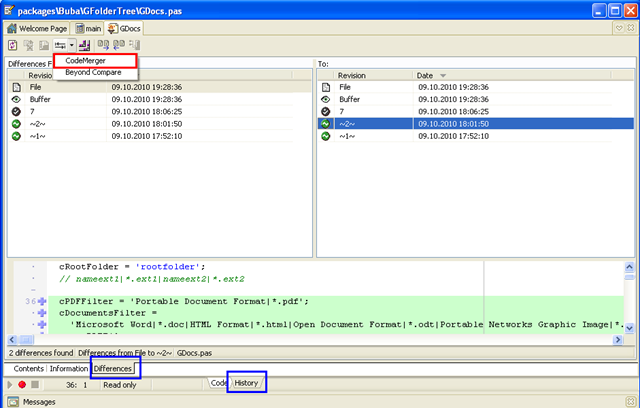Switch to the History view tab
This screenshot has height=408, width=640.
click(x=246, y=383)
